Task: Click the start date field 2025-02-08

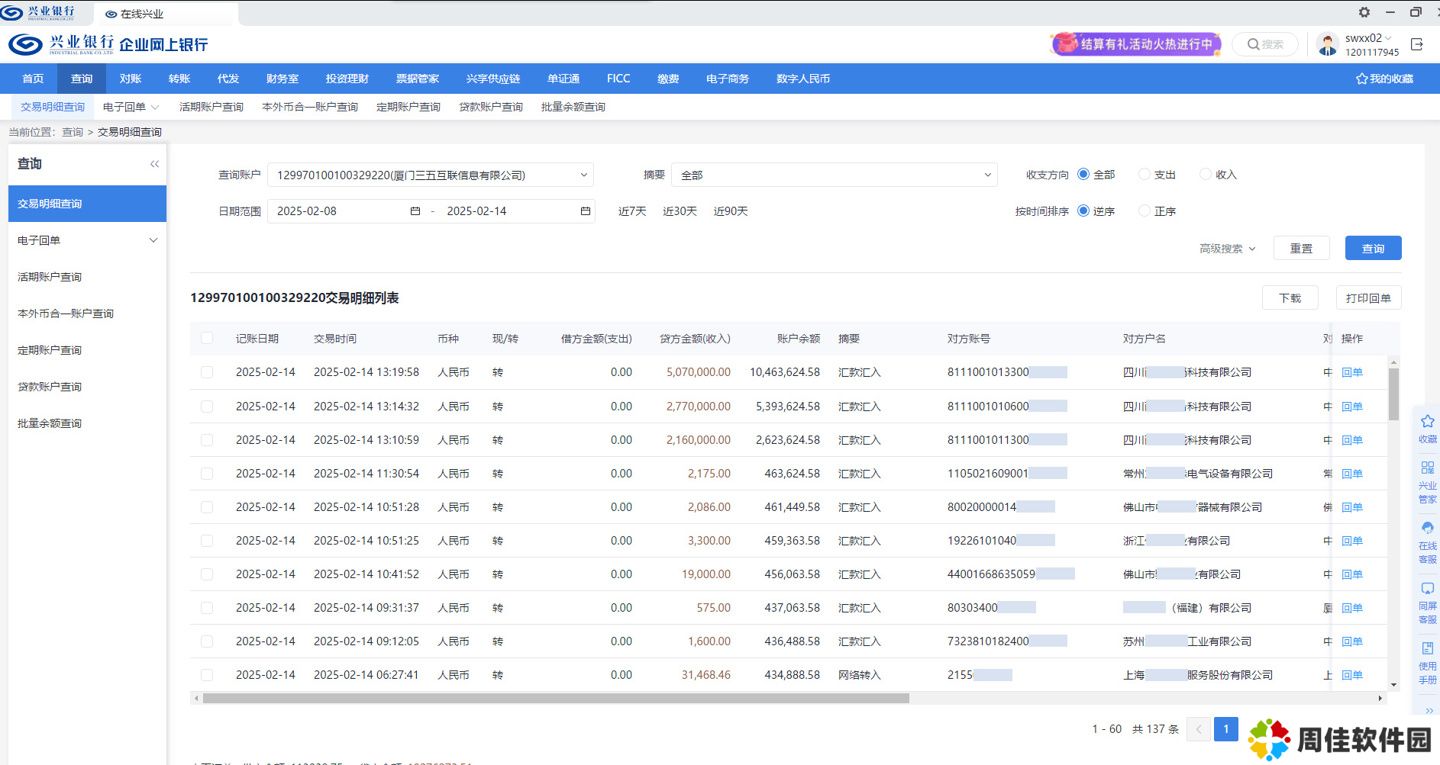Action: click(347, 211)
